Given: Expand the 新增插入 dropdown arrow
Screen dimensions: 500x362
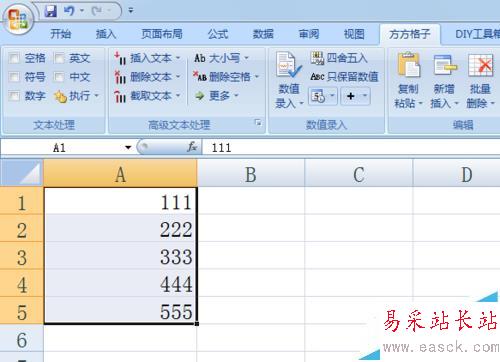Looking at the screenshot, I should pos(456,103).
